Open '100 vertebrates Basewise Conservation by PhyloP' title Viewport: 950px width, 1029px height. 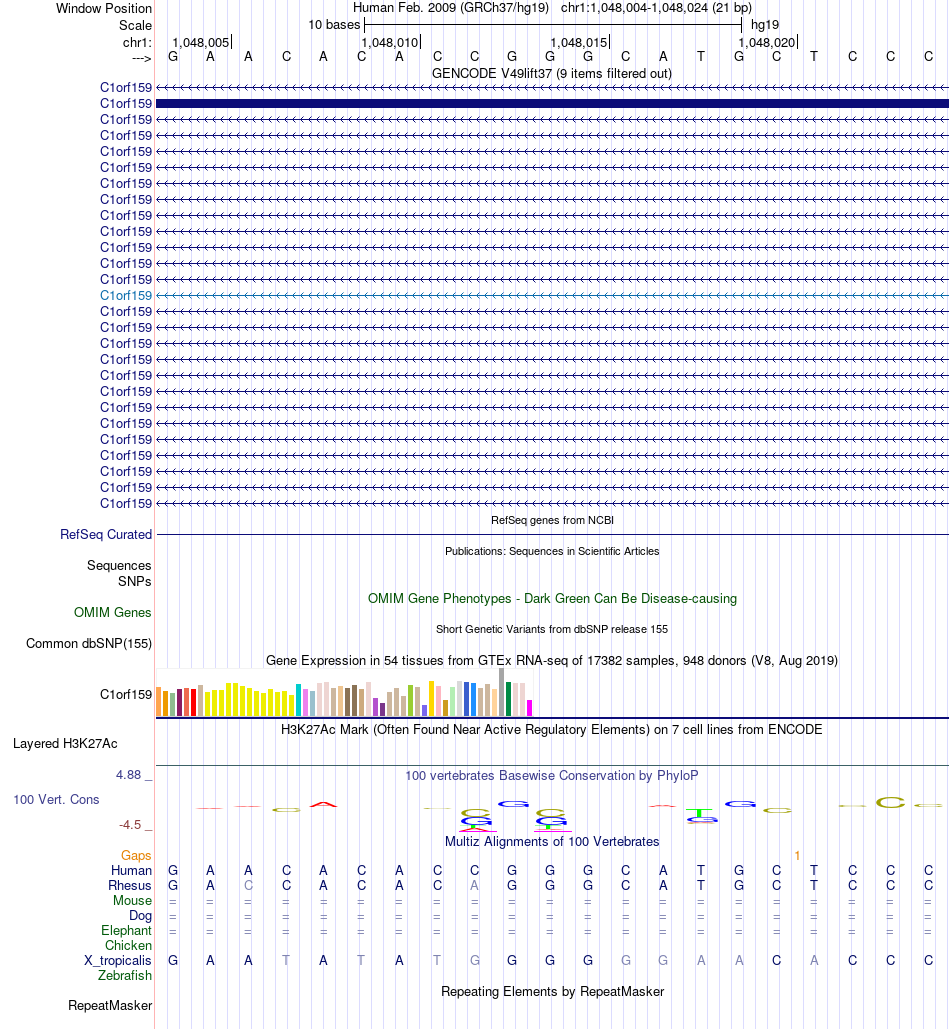[x=552, y=776]
